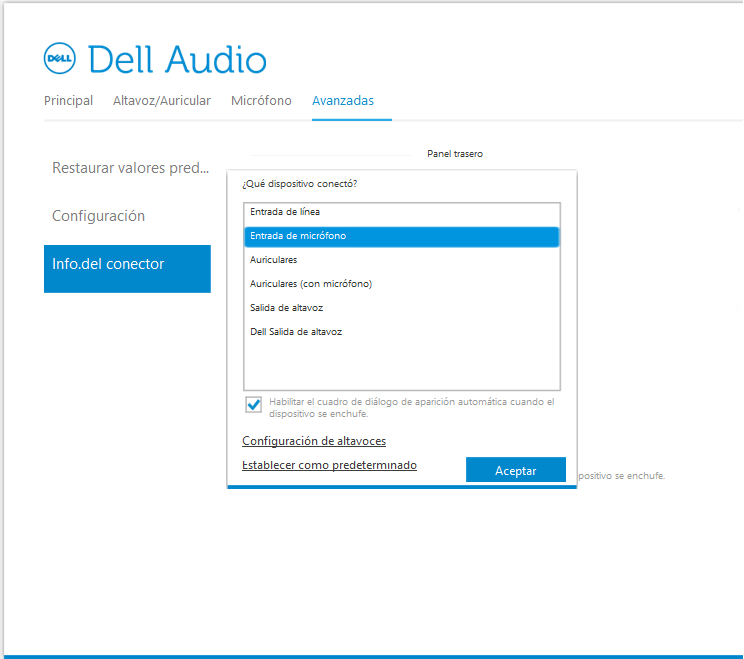Switch to the Altavoz/Auricular tab
This screenshot has width=744, height=659.
[x=162, y=101]
